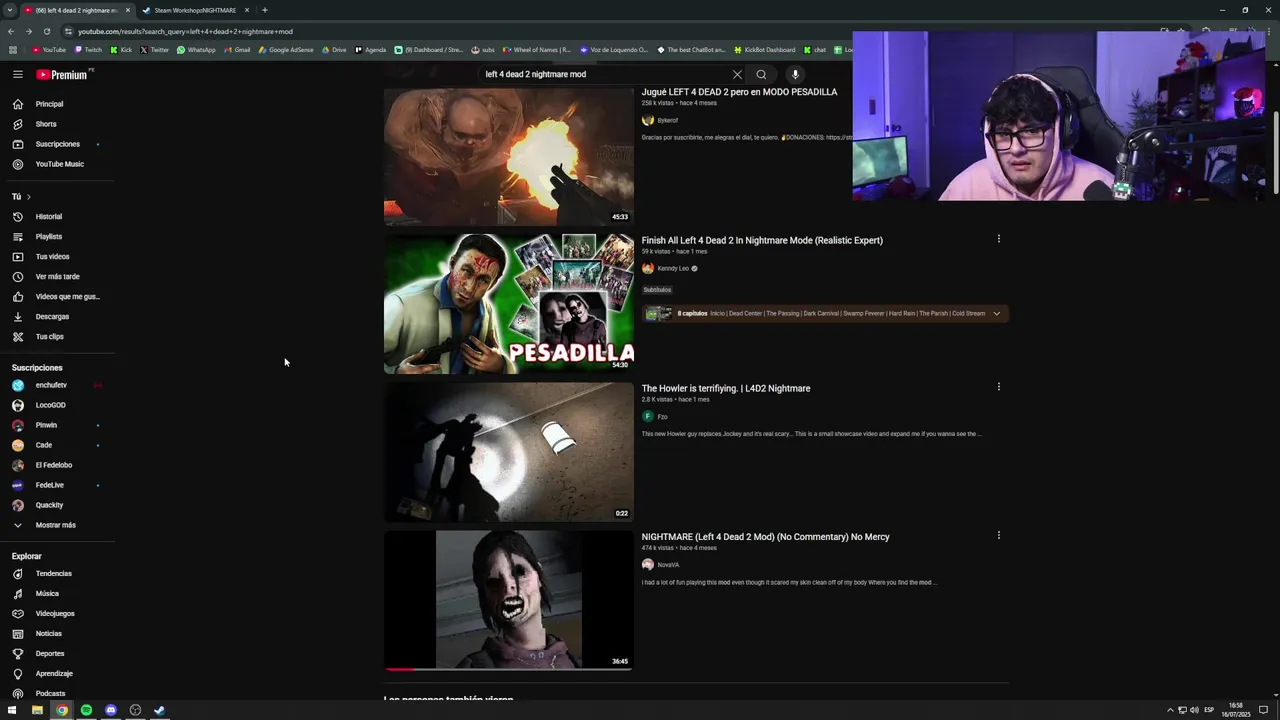Reload the page with the refresh button

pos(47,31)
